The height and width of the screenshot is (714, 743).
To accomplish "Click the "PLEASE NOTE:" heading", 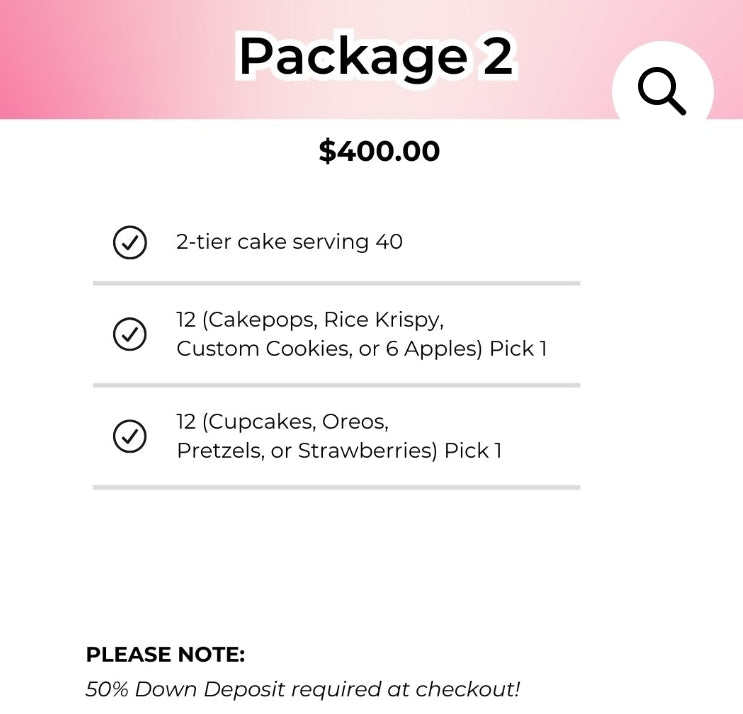I will [165, 655].
